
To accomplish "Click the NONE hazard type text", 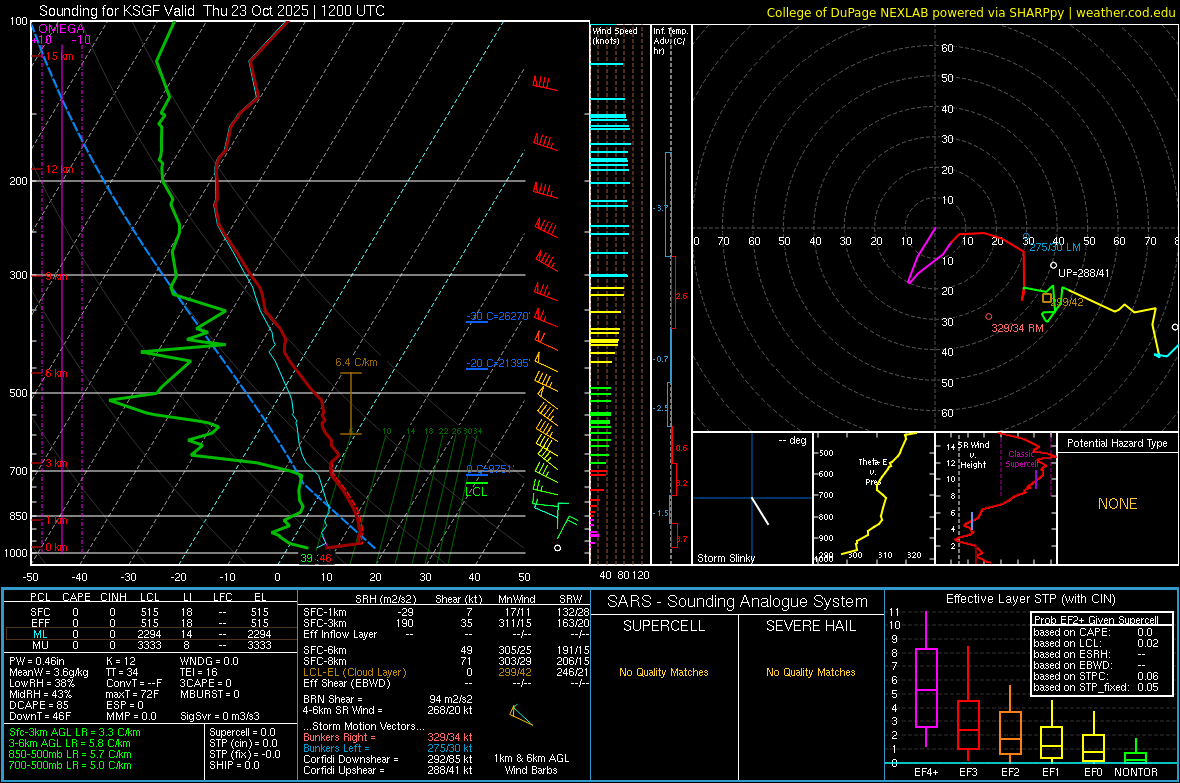I will [1117, 504].
